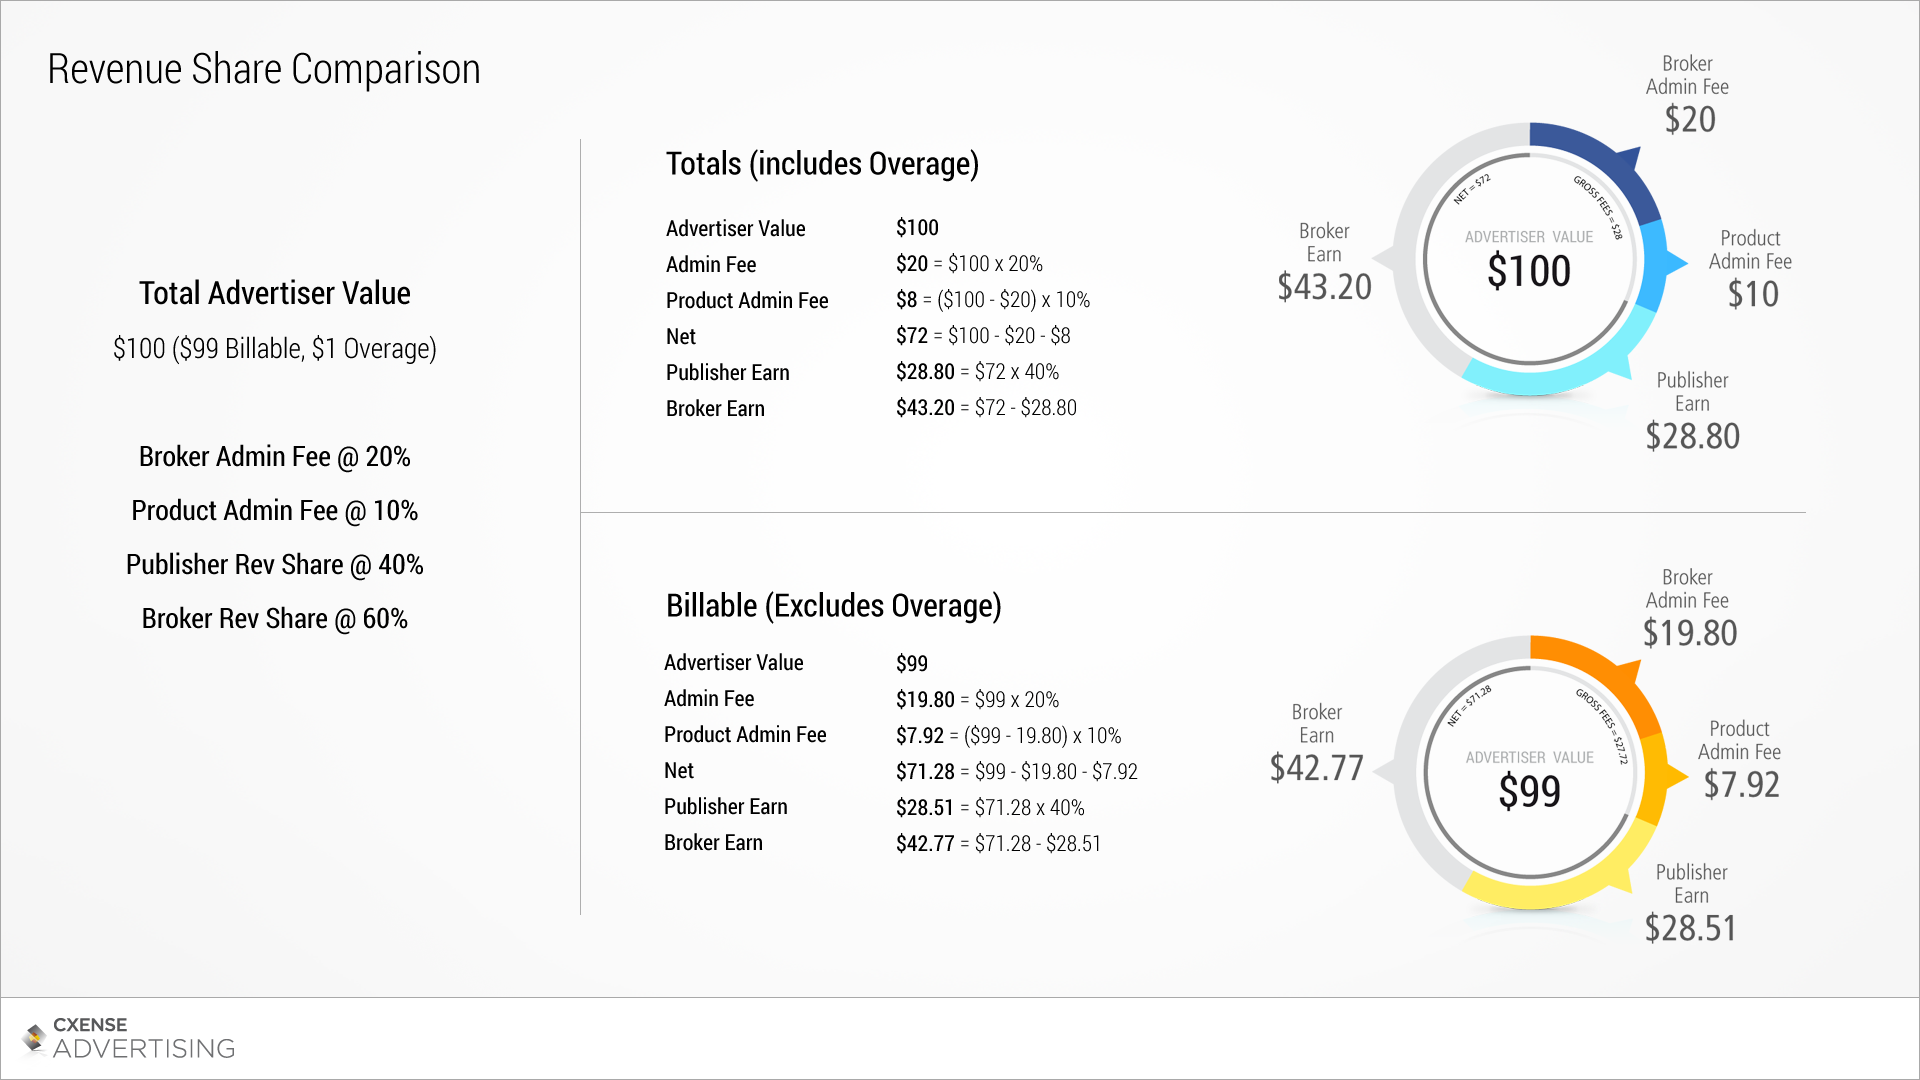Select the Publisher Earn $28.80 chart label
Image resolution: width=1920 pixels, height=1080 pixels.
tap(1692, 411)
